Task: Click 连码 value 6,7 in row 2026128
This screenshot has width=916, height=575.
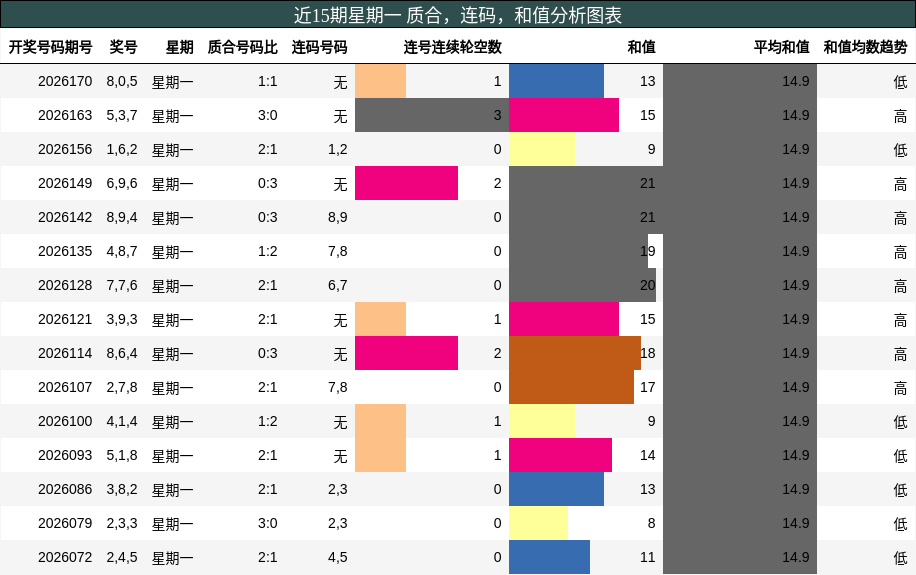Action: (338, 285)
